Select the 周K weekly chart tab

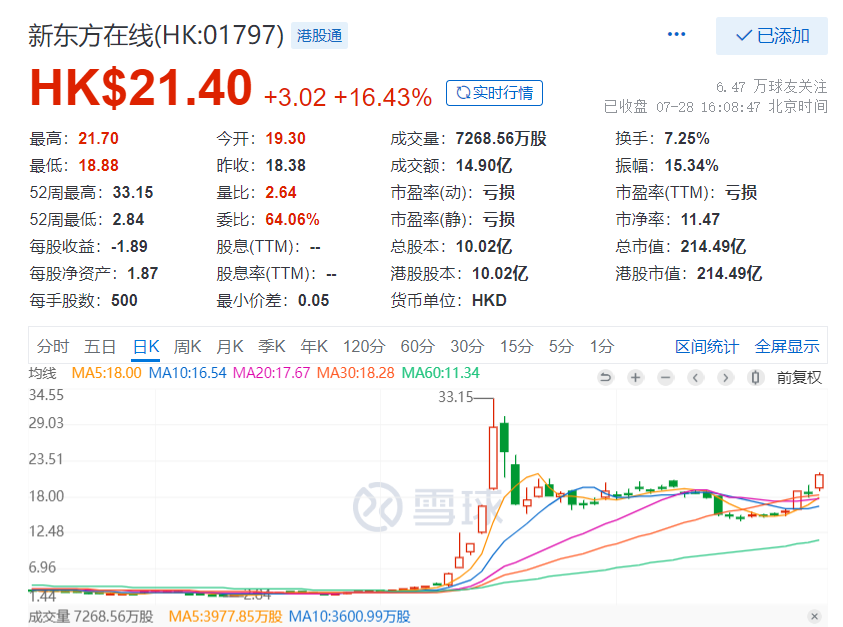point(188,347)
